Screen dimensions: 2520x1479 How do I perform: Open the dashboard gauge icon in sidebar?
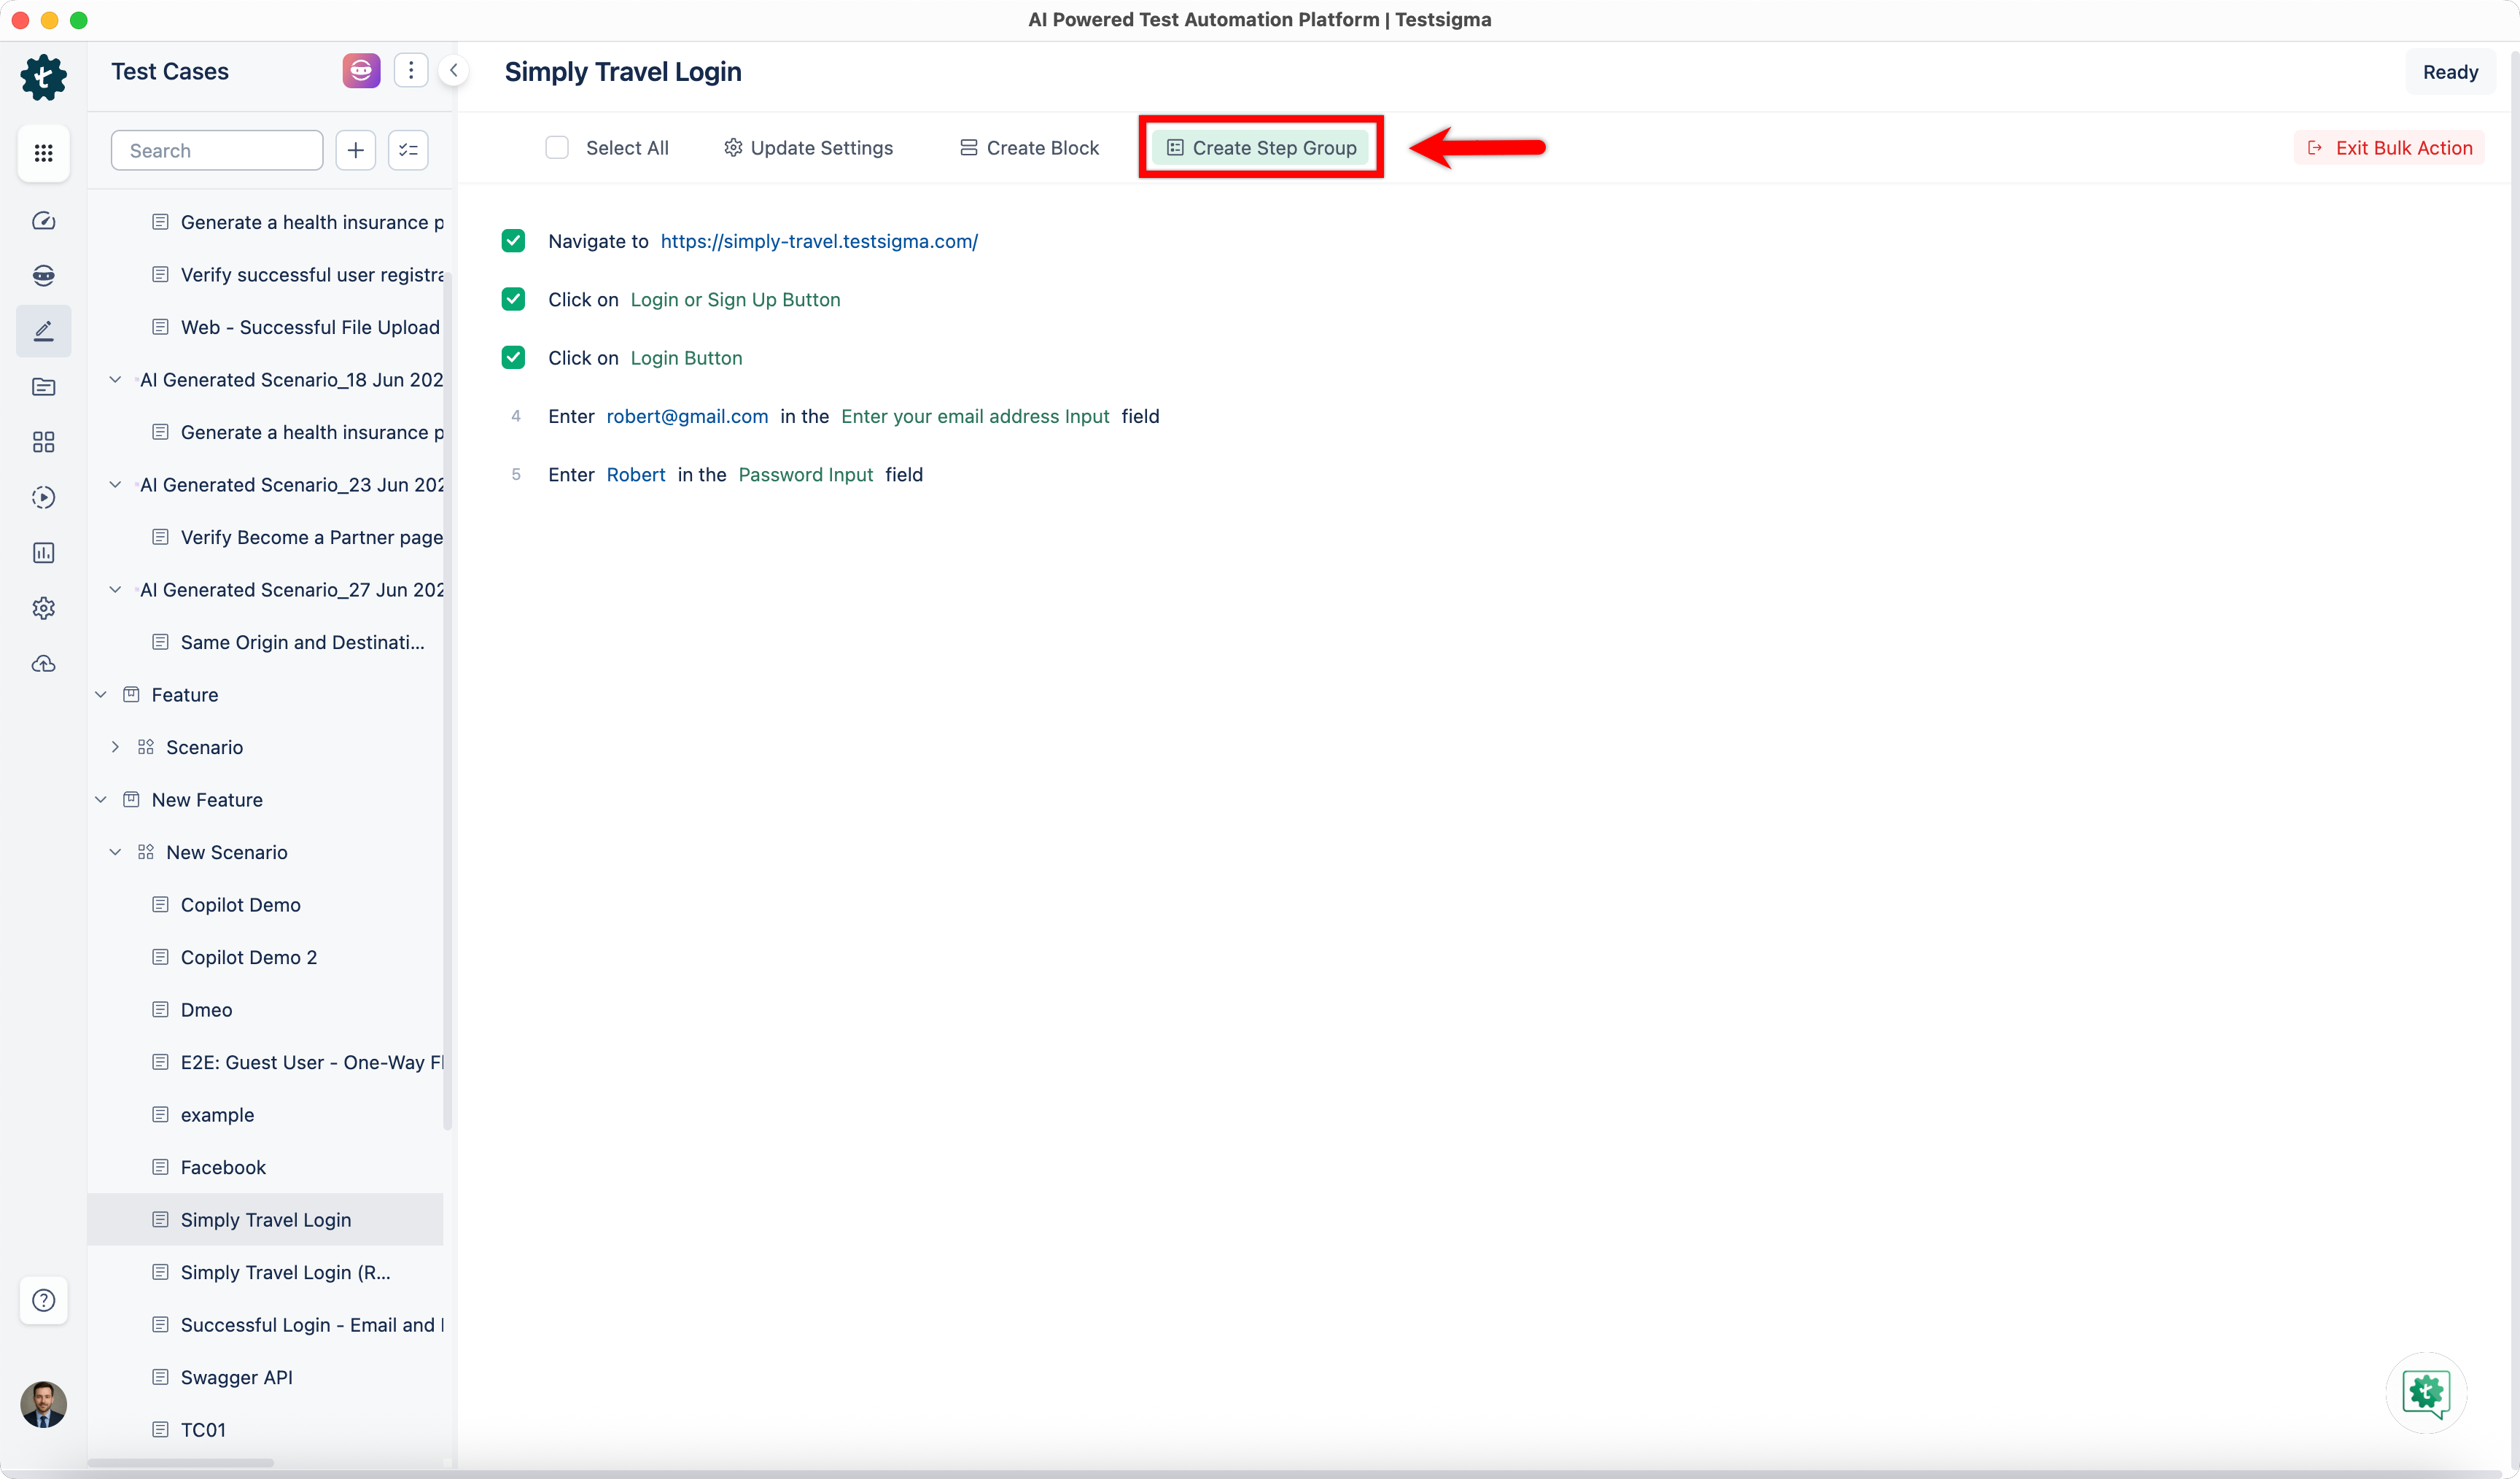(43, 221)
